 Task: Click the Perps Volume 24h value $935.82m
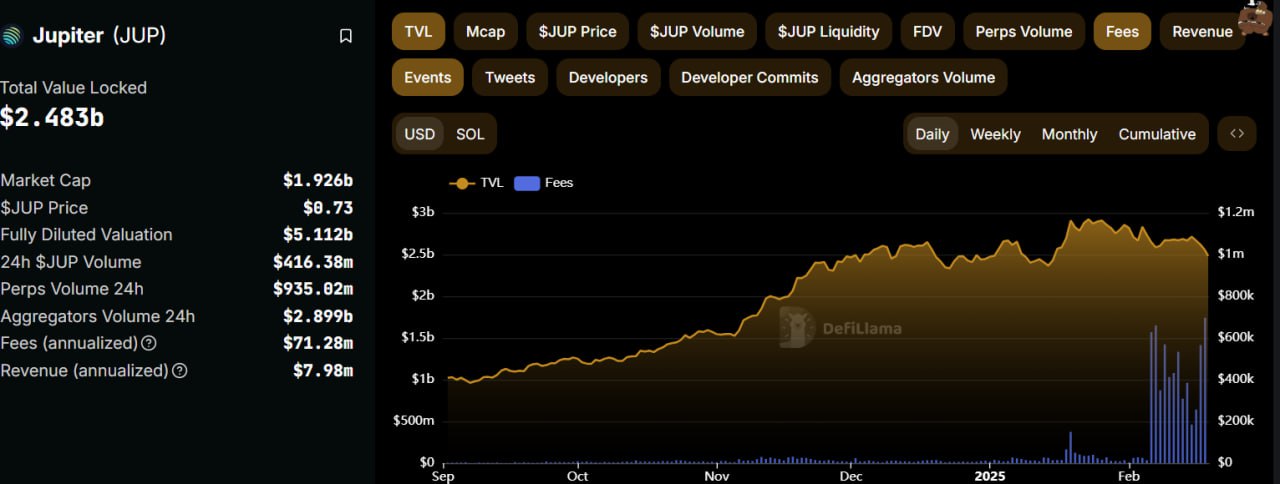(313, 289)
